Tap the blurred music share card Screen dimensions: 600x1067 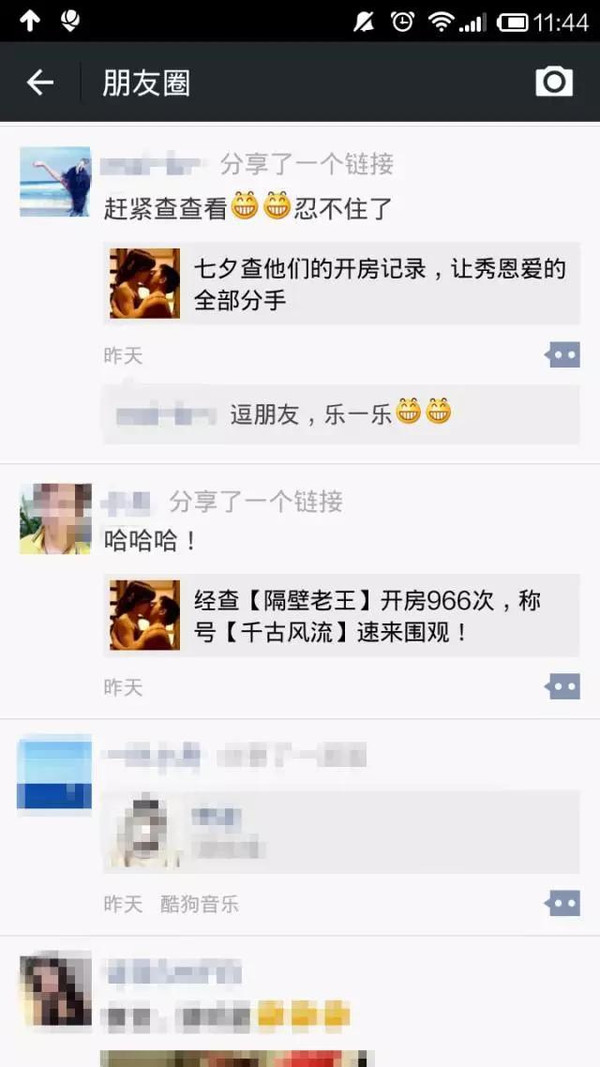point(341,832)
